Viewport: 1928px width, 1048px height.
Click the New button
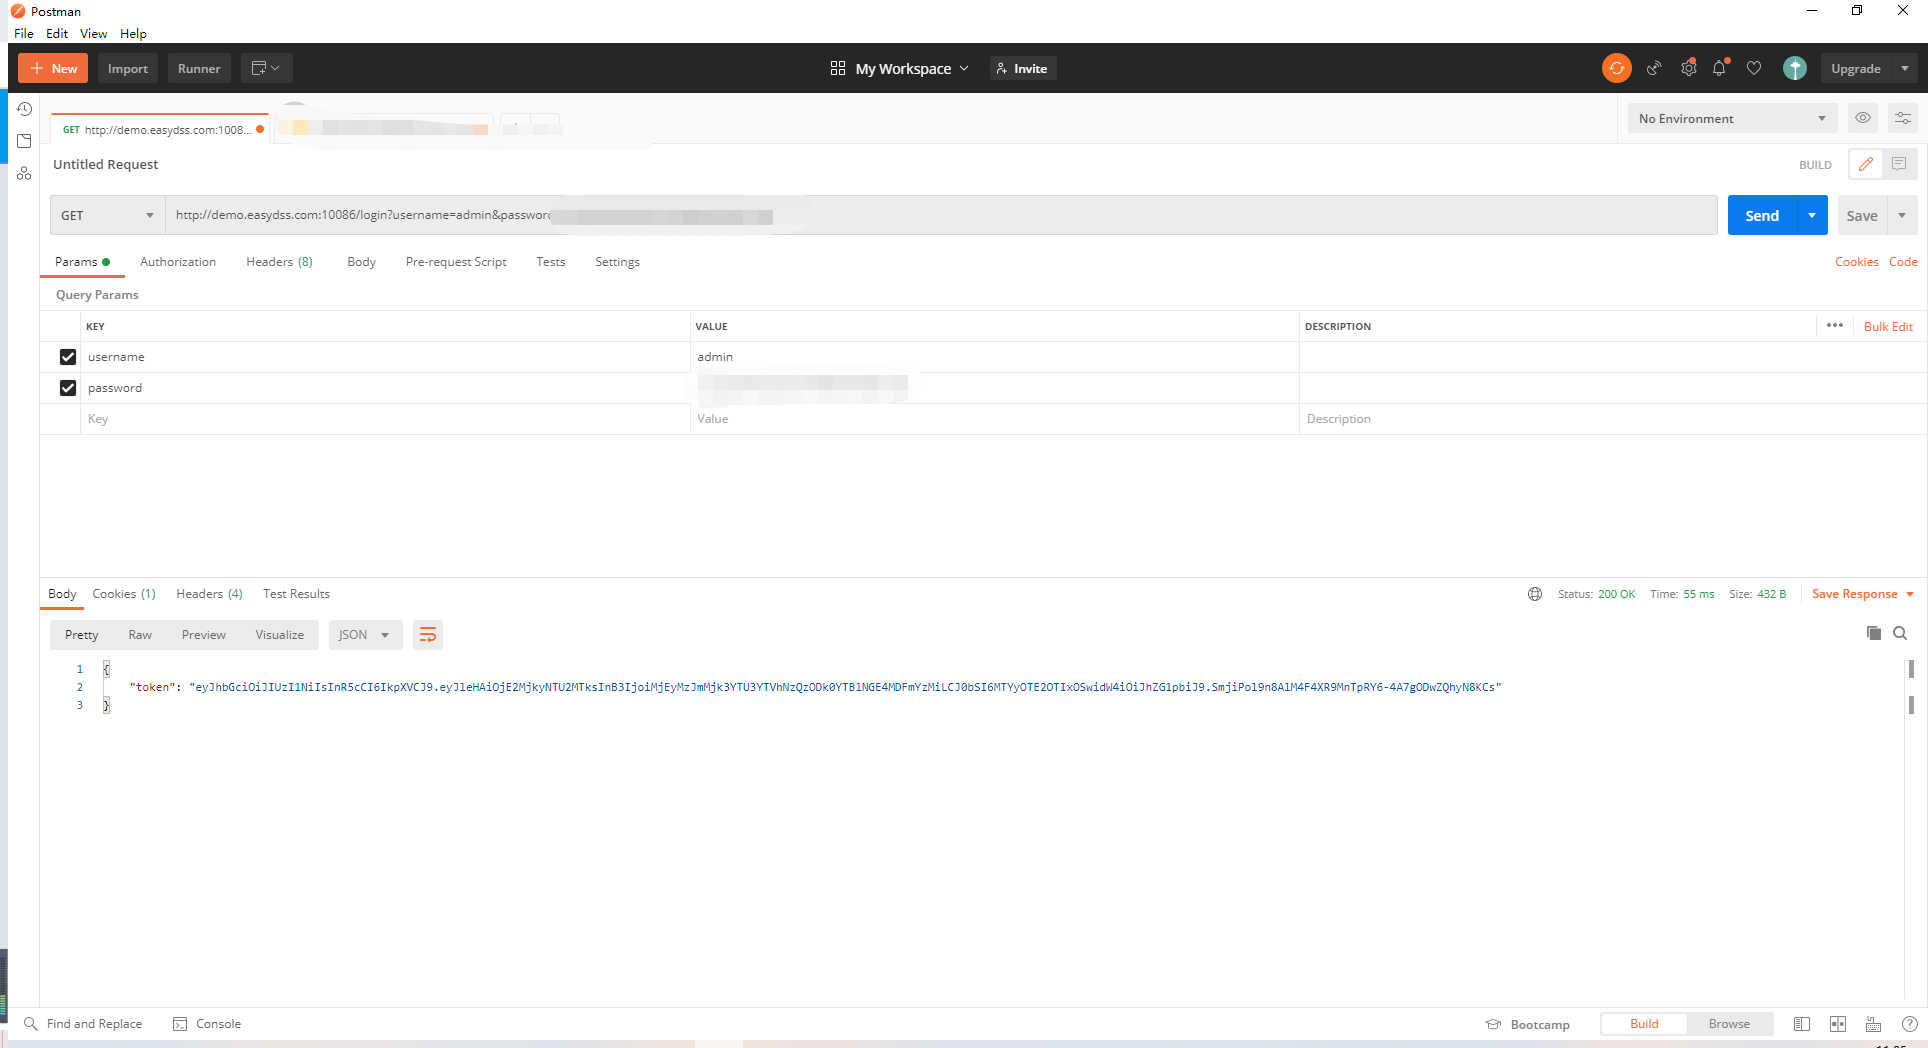53,68
